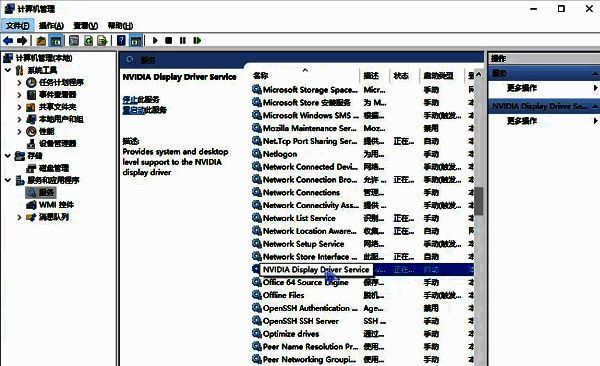This screenshot has width=600, height=366.
Task: Restart the service with the Restart icon
Action: pos(197,40)
